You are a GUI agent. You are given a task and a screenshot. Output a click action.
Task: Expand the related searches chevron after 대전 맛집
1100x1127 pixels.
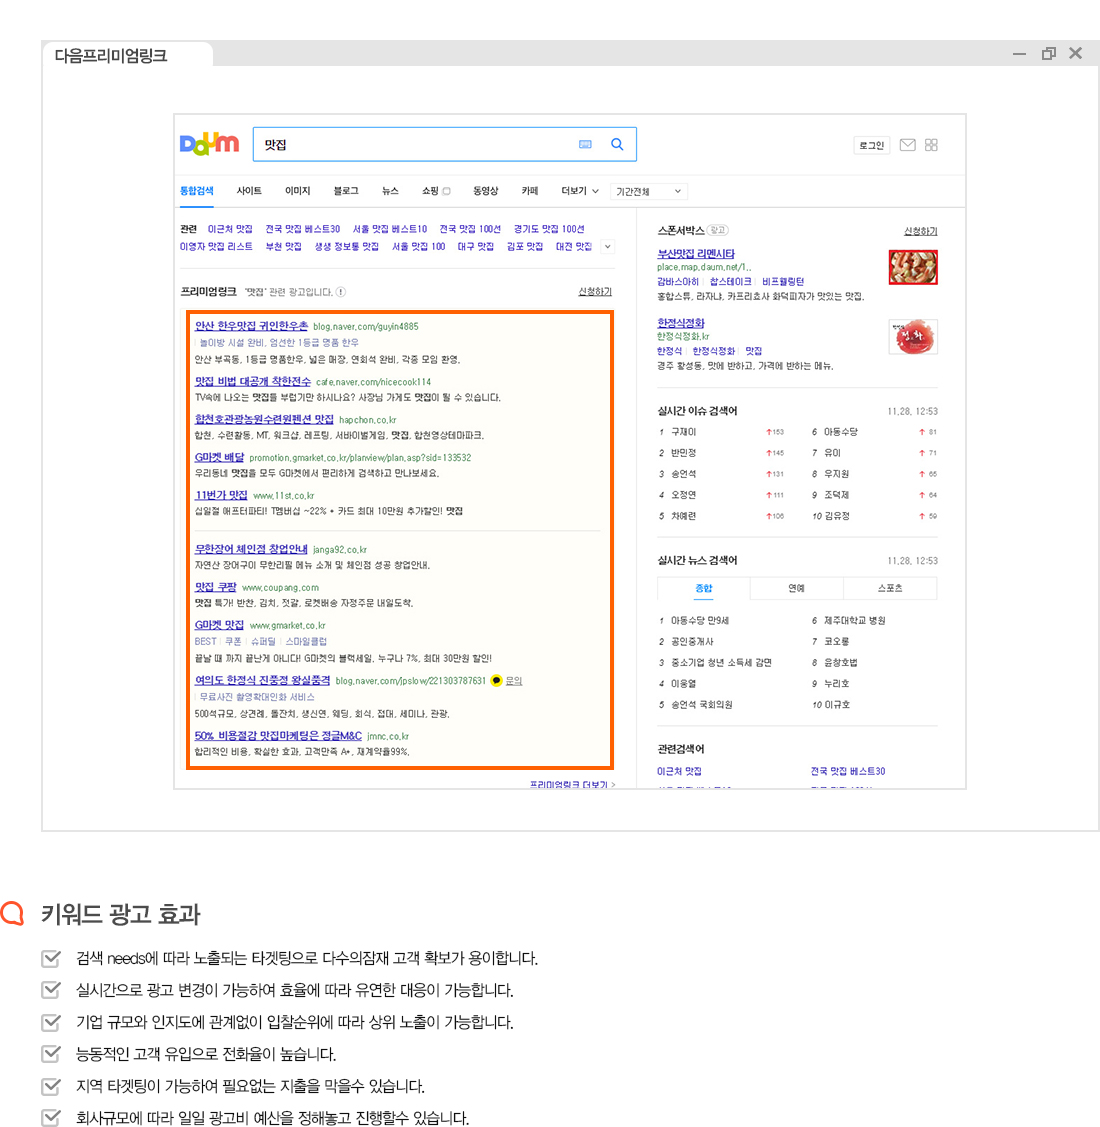click(608, 247)
